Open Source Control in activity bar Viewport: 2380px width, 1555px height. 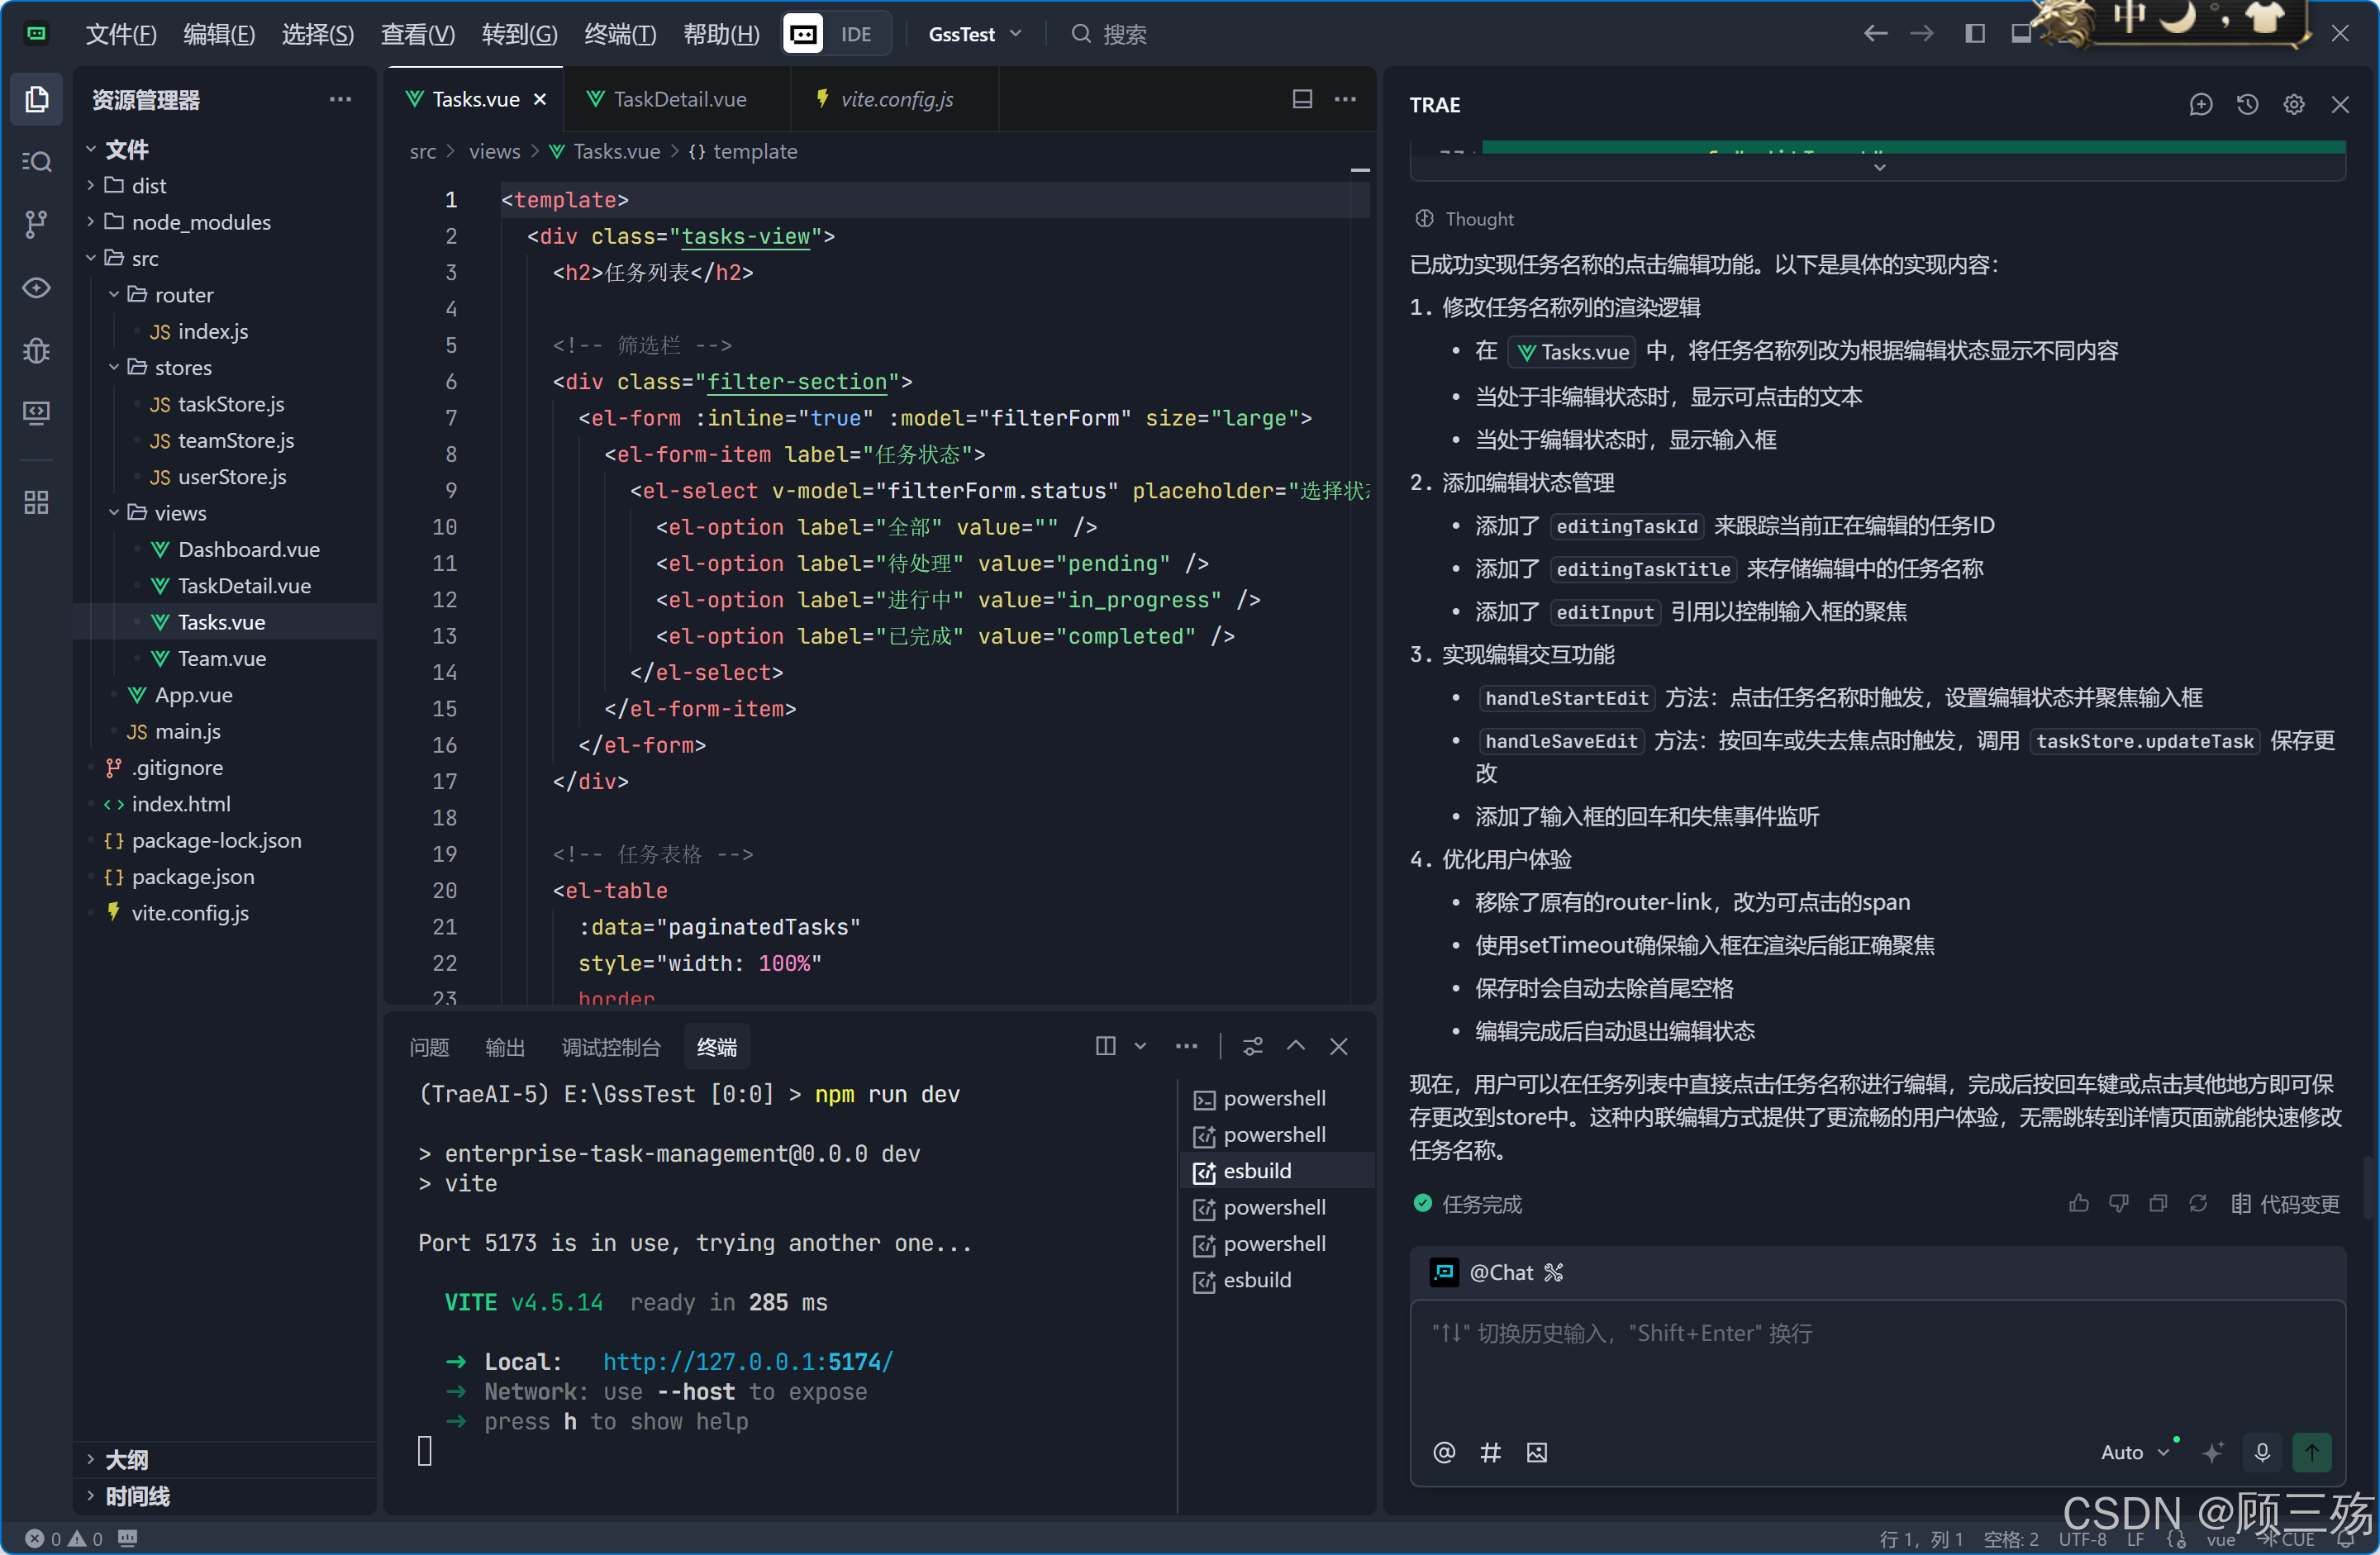(x=37, y=224)
